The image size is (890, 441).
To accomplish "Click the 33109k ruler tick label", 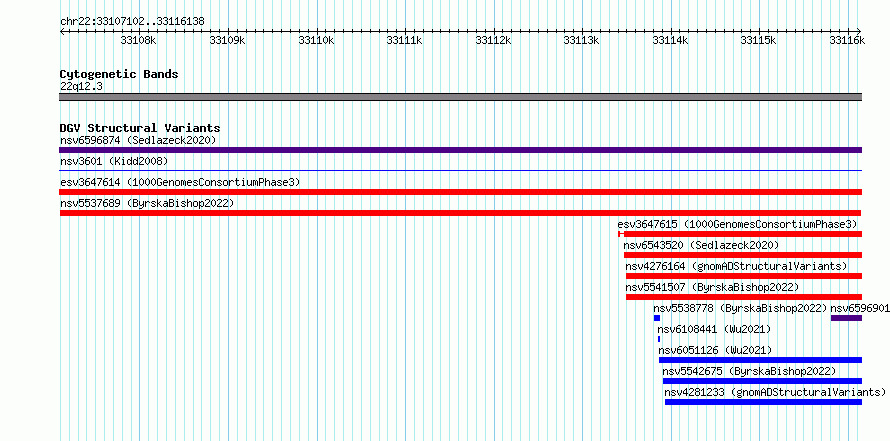I will tap(227, 40).
